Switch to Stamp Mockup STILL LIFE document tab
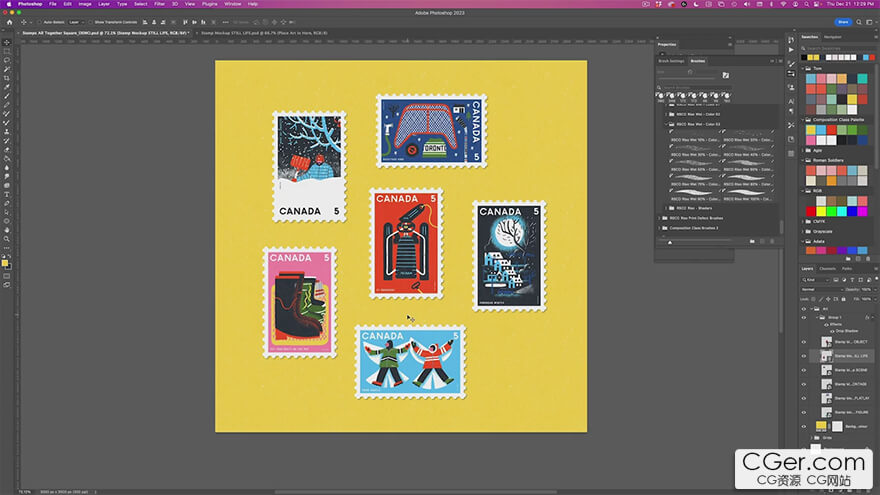The image size is (880, 495). 264,33
